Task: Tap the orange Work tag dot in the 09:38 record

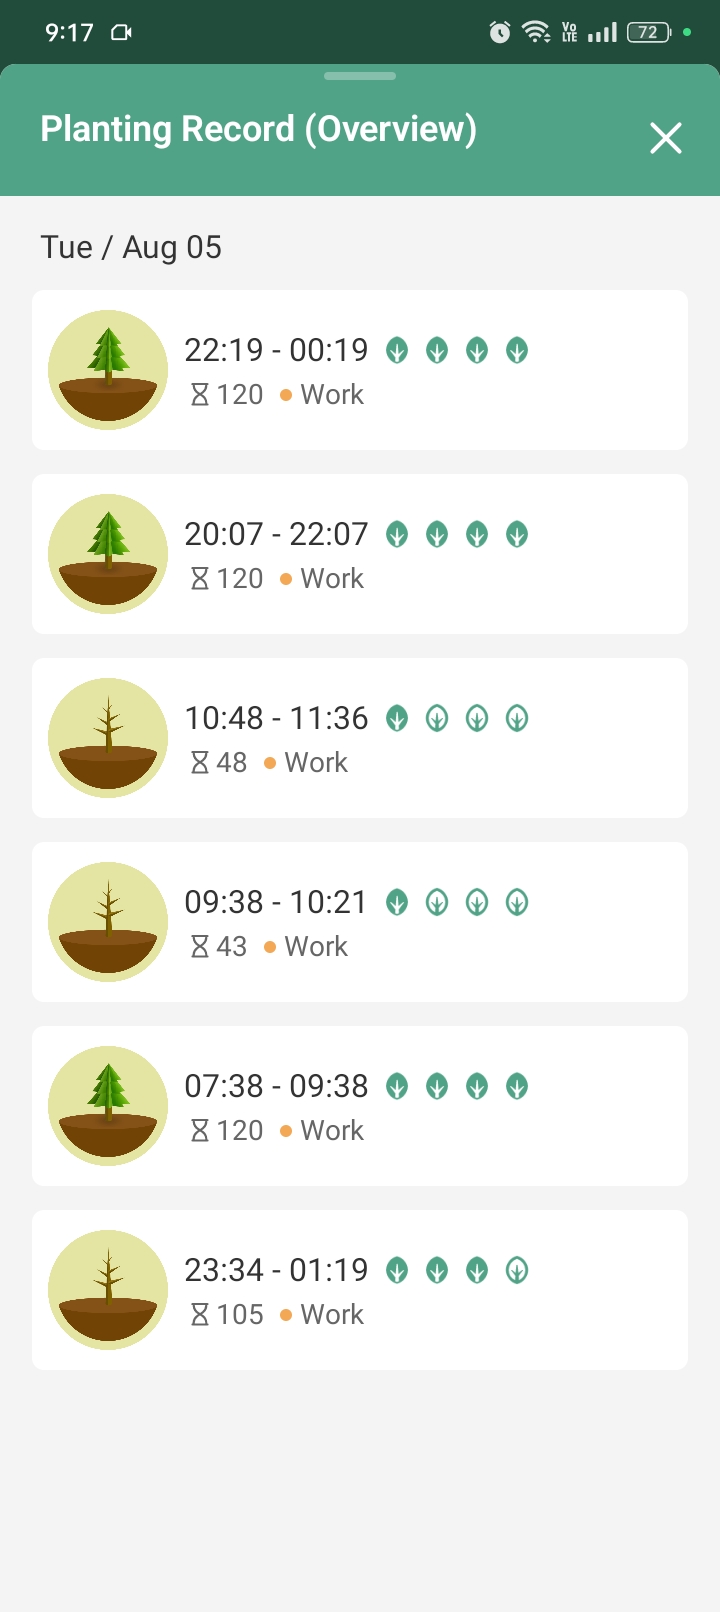Action: (270, 947)
